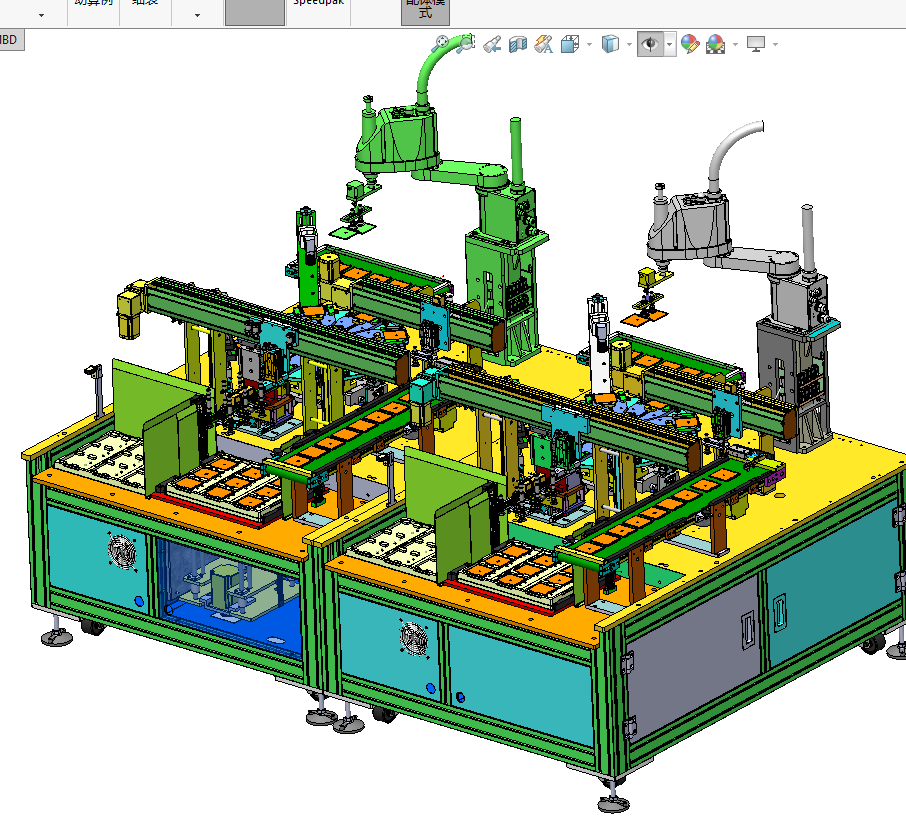
Task: Click the View Settings monitor icon
Action: (756, 44)
